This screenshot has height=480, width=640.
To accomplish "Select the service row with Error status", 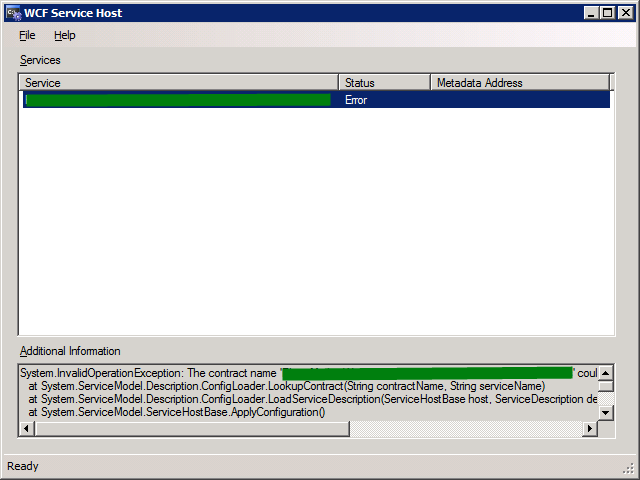I will pos(316,100).
